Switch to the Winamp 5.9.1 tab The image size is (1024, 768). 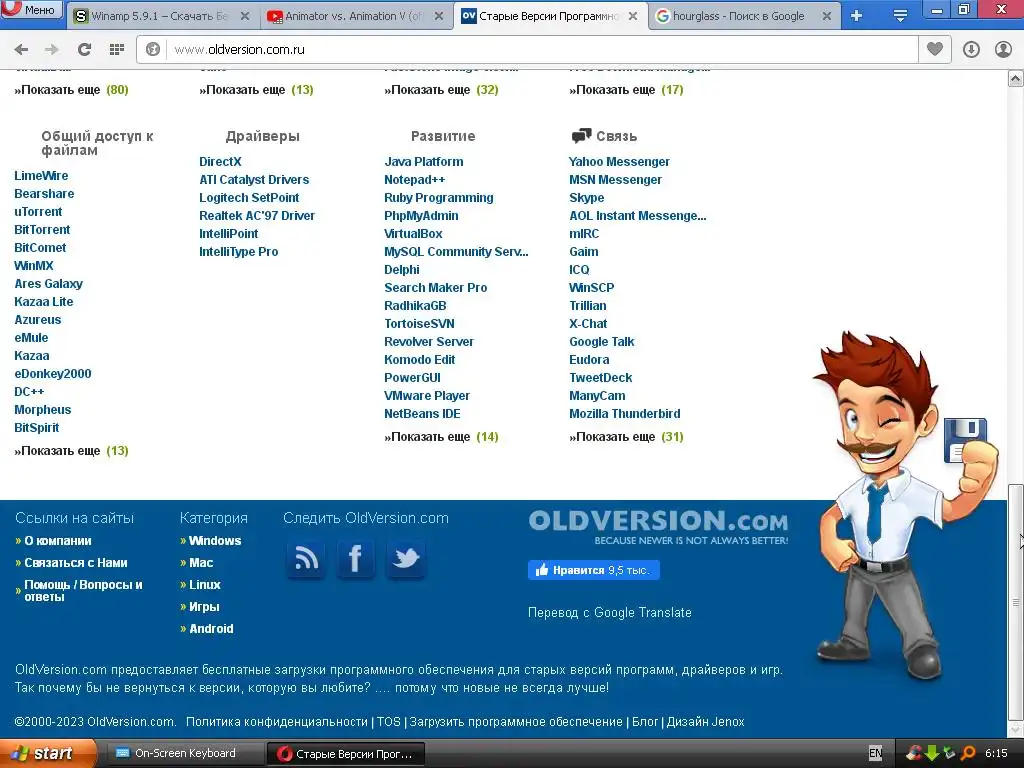tap(162, 16)
